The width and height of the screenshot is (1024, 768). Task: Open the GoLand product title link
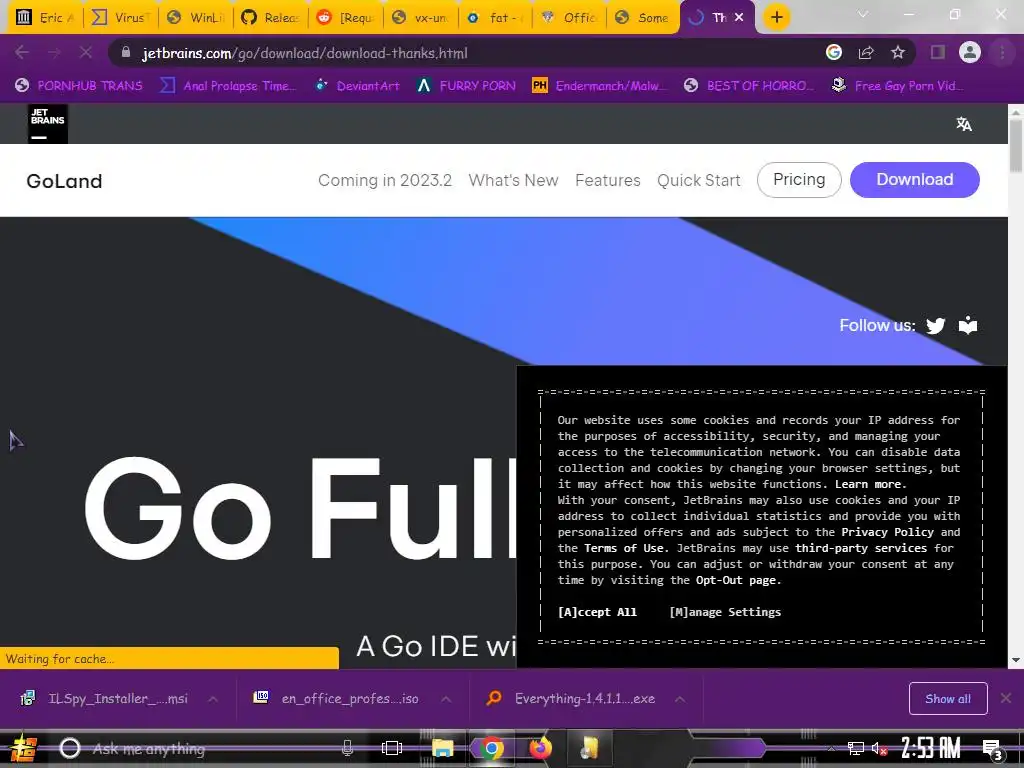[64, 181]
